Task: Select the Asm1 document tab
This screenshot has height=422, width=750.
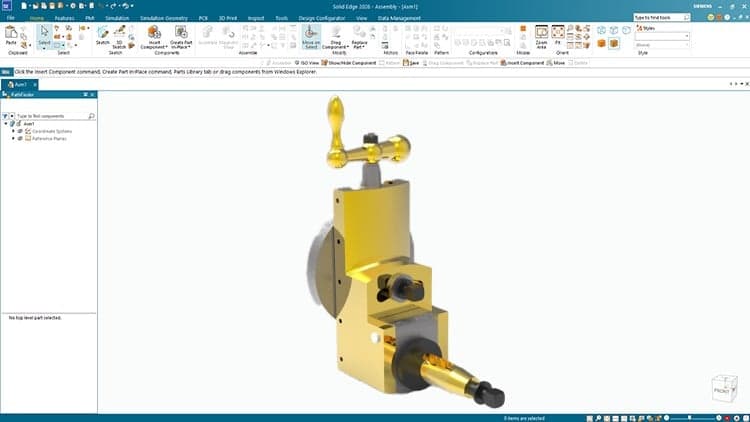Action: tap(18, 84)
